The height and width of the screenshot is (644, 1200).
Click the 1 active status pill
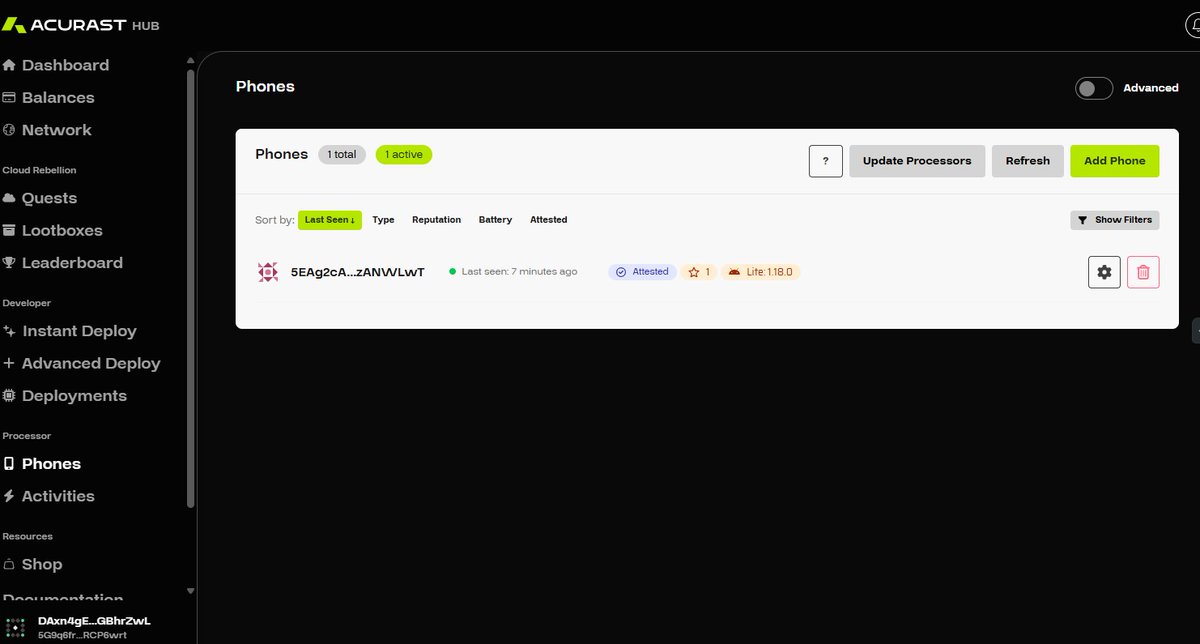coord(403,154)
